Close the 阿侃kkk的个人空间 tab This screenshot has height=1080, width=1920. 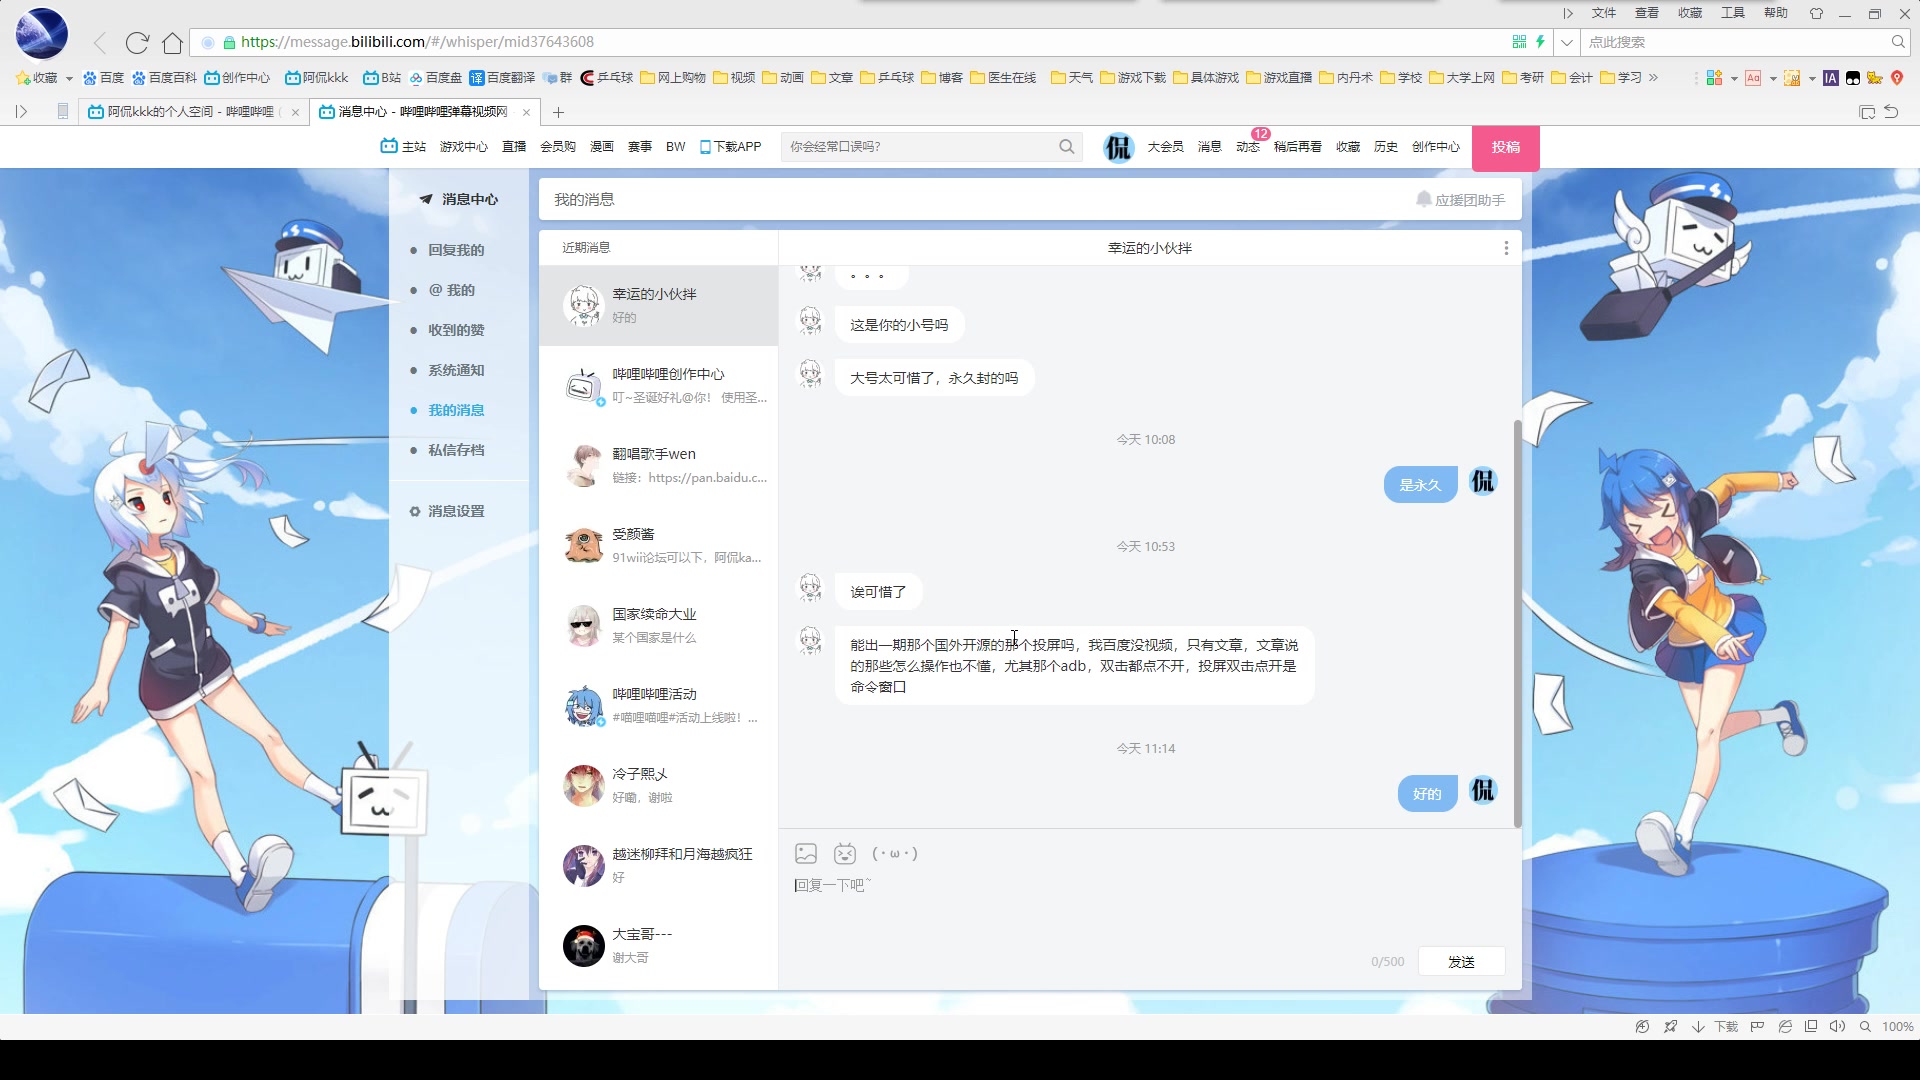pos(295,112)
